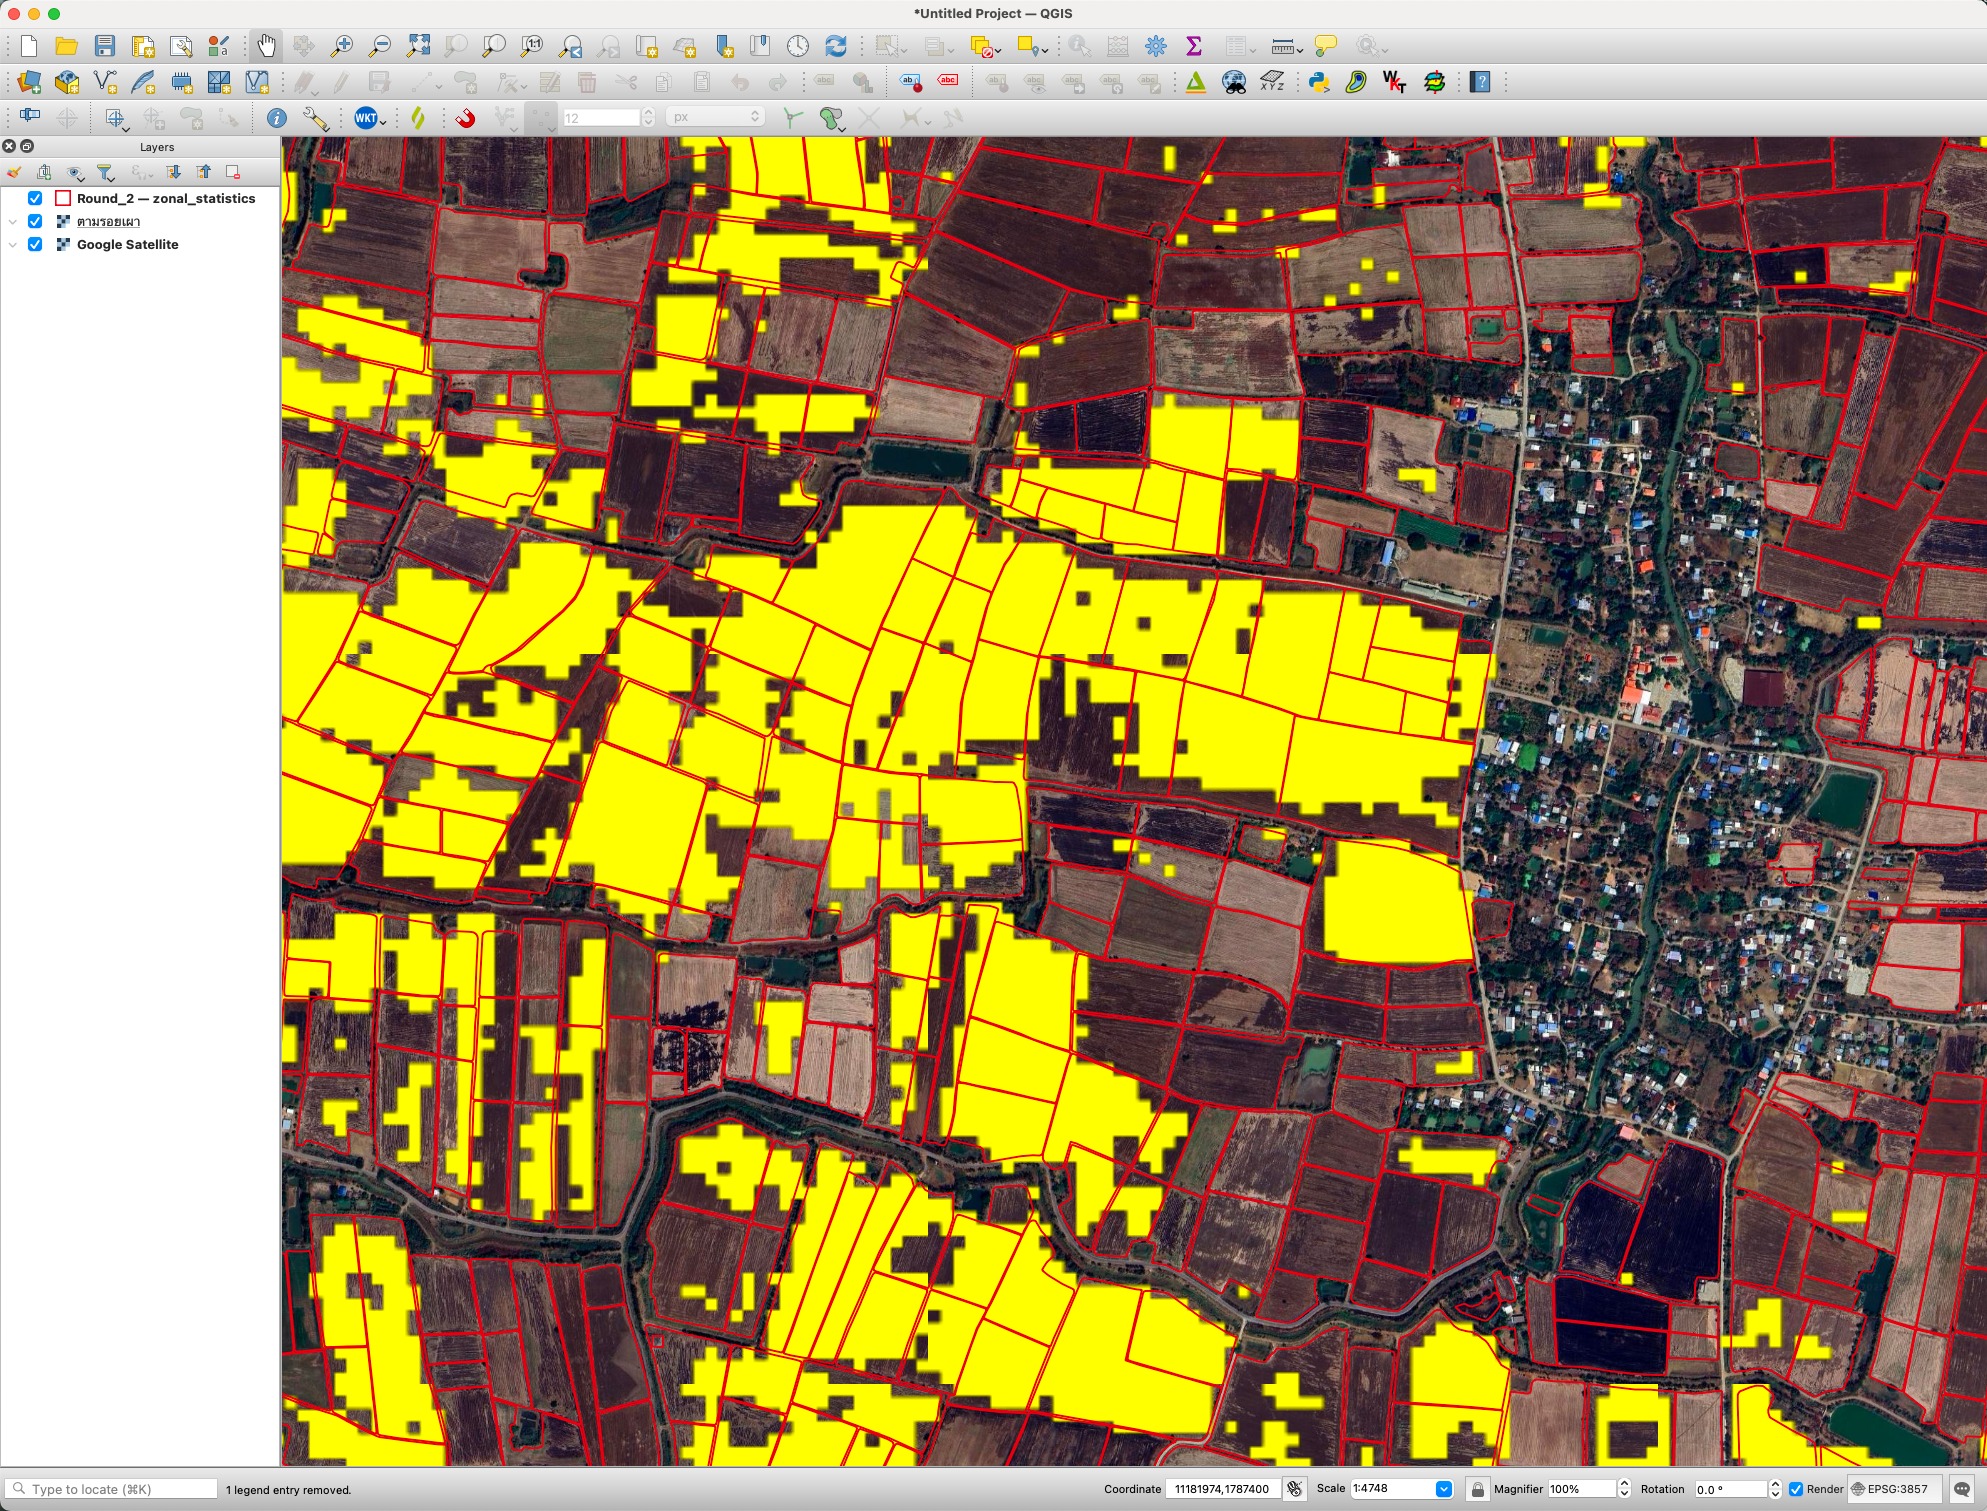This screenshot has height=1511, width=1987.
Task: Click the Zoom Last icon
Action: pos(570,46)
